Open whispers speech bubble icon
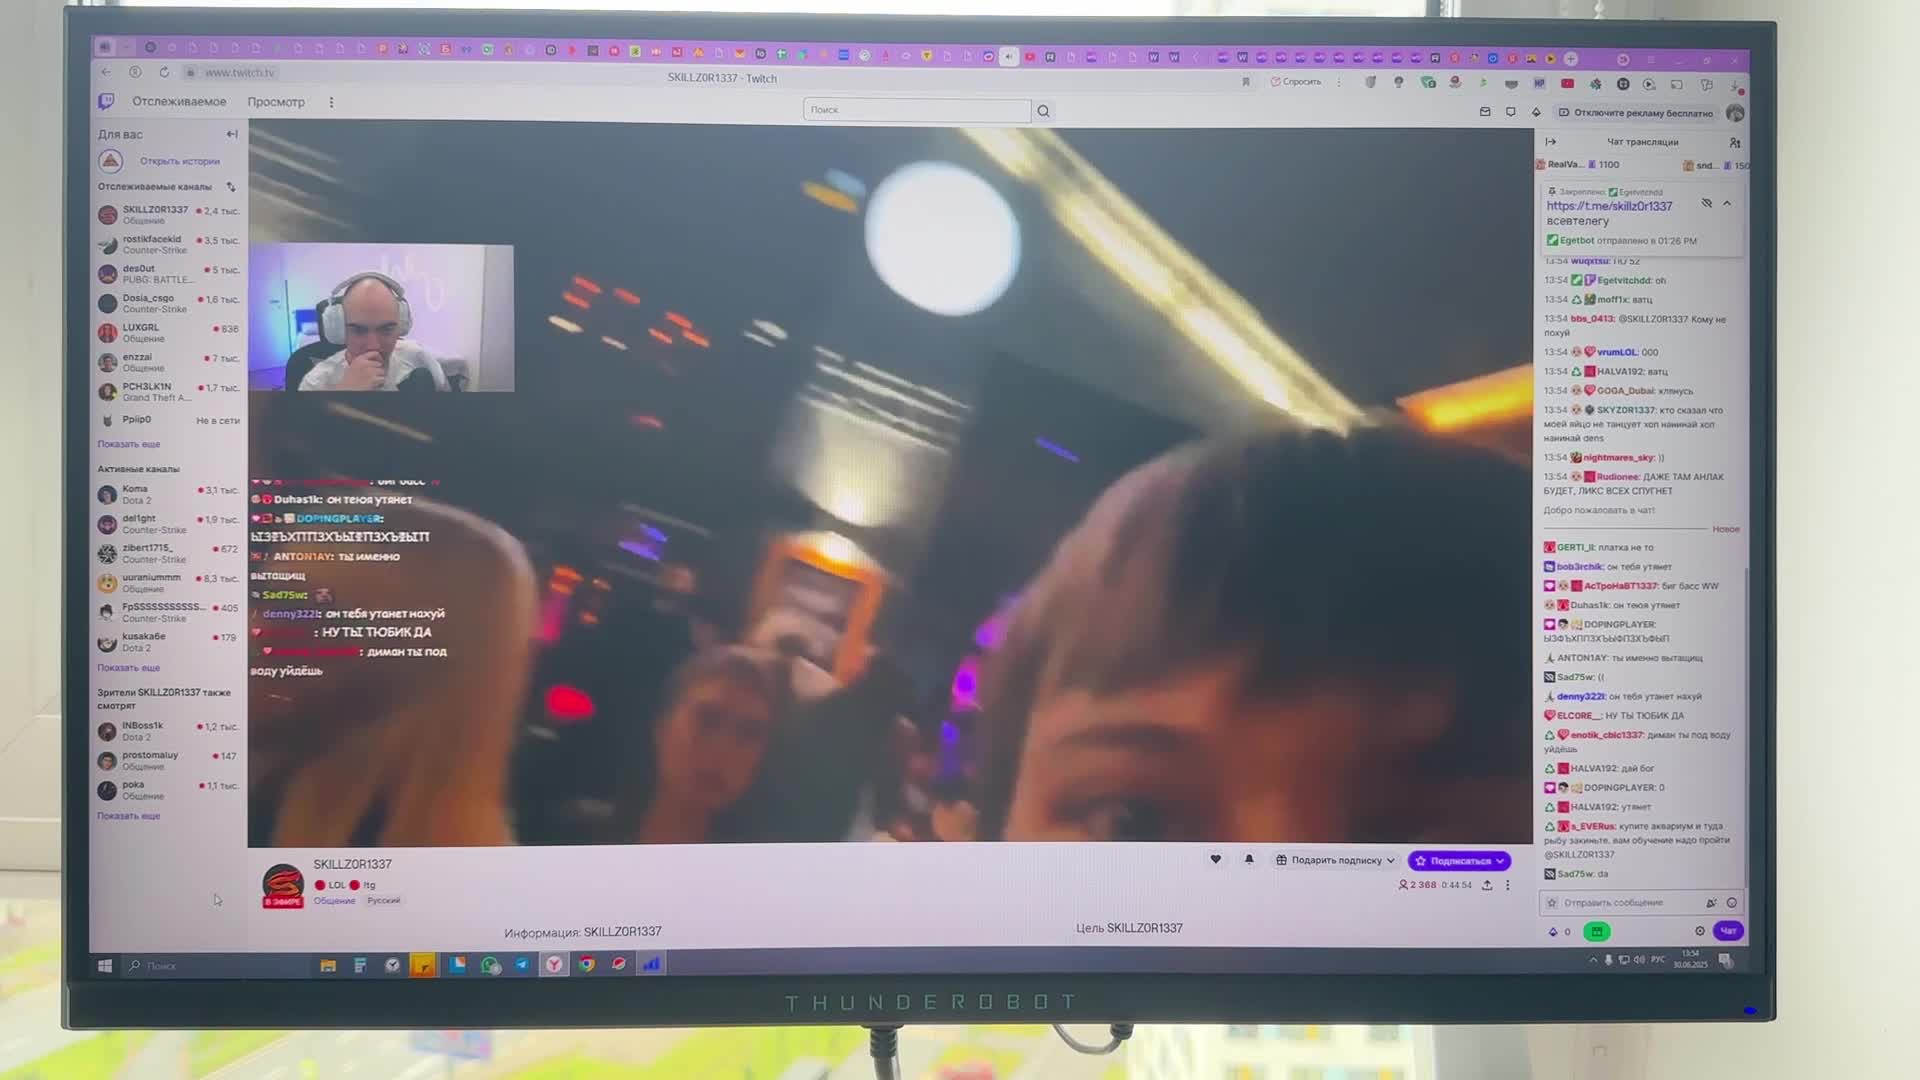Image resolution: width=1920 pixels, height=1080 pixels. (x=1511, y=112)
